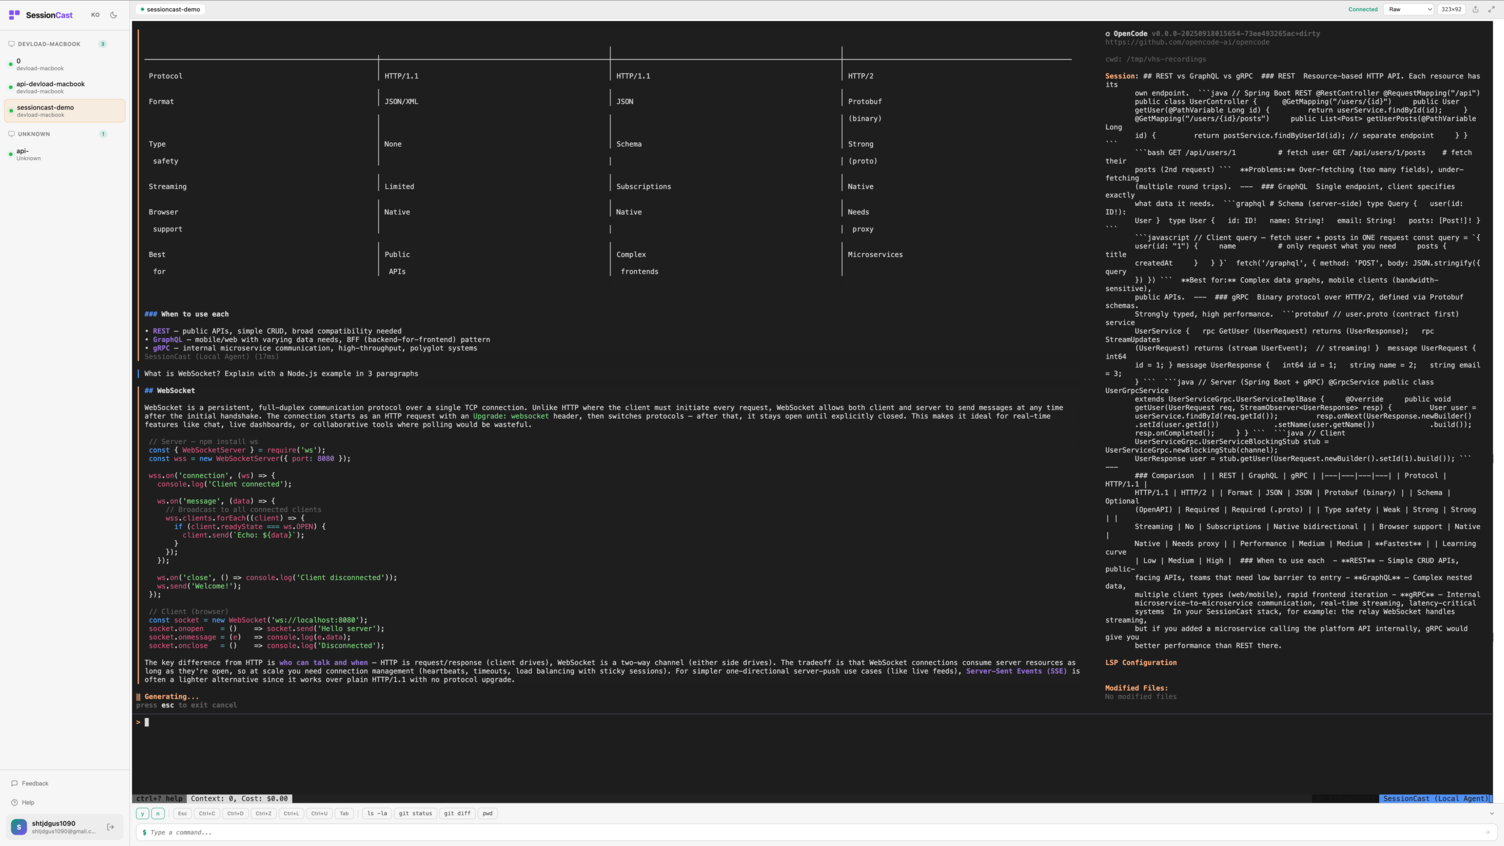
Task: Click the monitor icon beside UNKNOWN
Action: coord(11,133)
